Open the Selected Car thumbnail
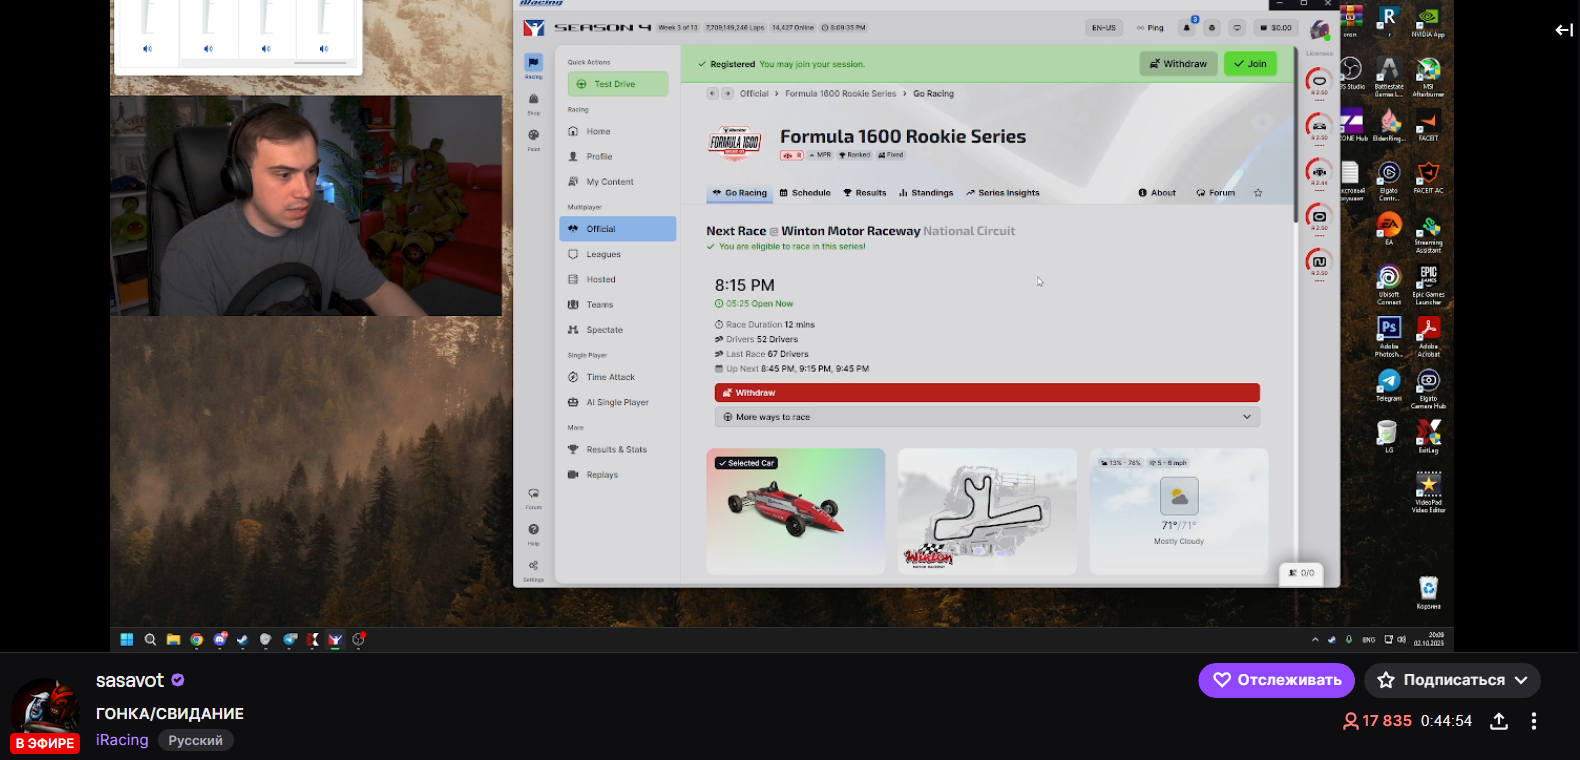 pos(796,511)
